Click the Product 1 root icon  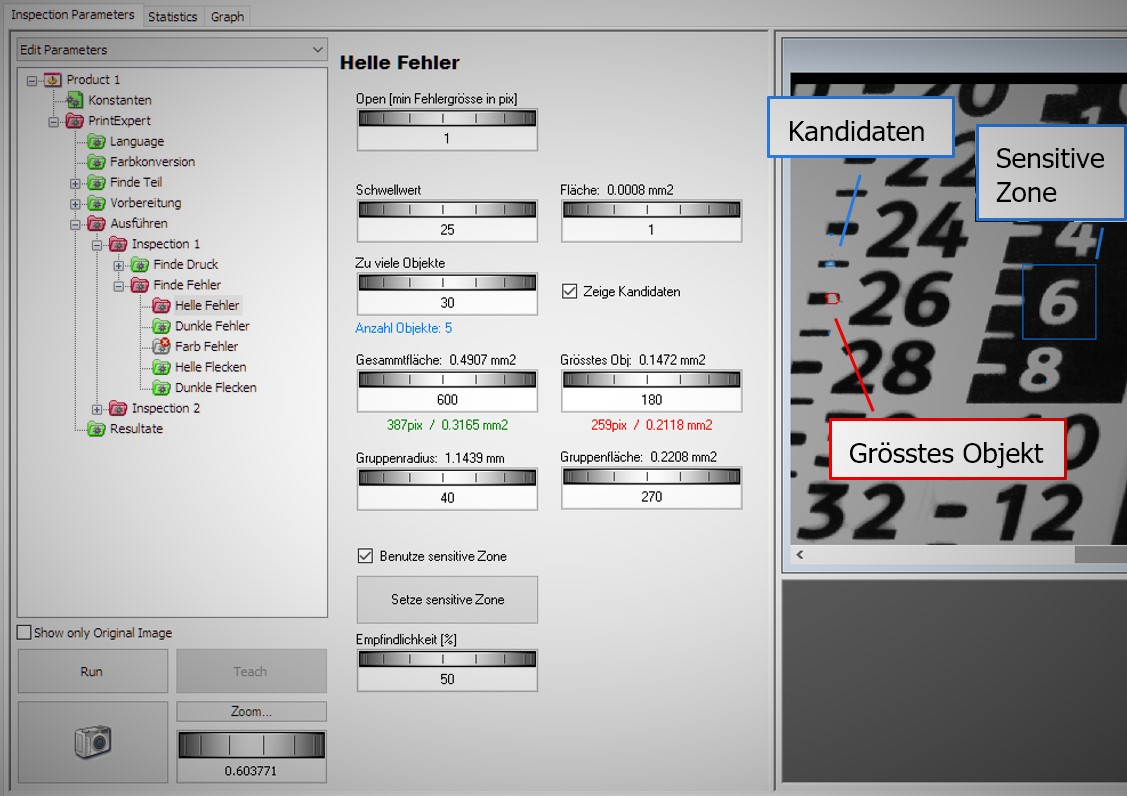53,80
